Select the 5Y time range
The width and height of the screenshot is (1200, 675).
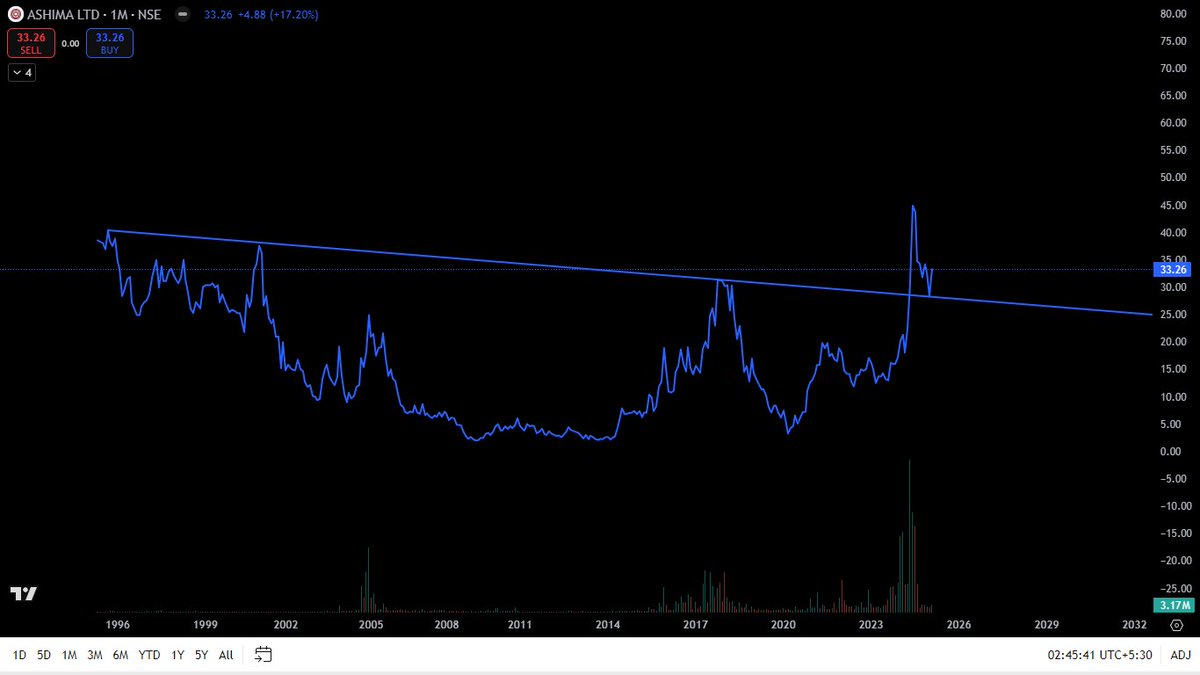click(x=201, y=655)
